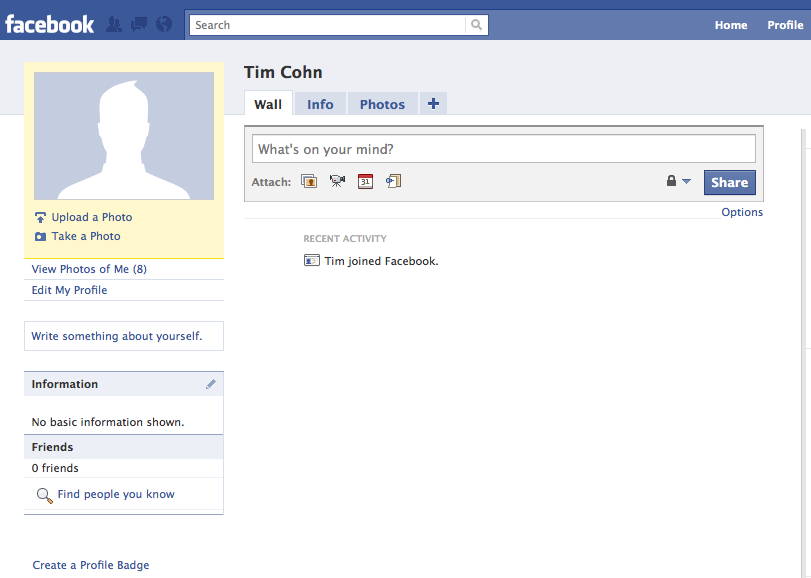Attach a photo to the post
This screenshot has width=811, height=578.
[x=309, y=181]
